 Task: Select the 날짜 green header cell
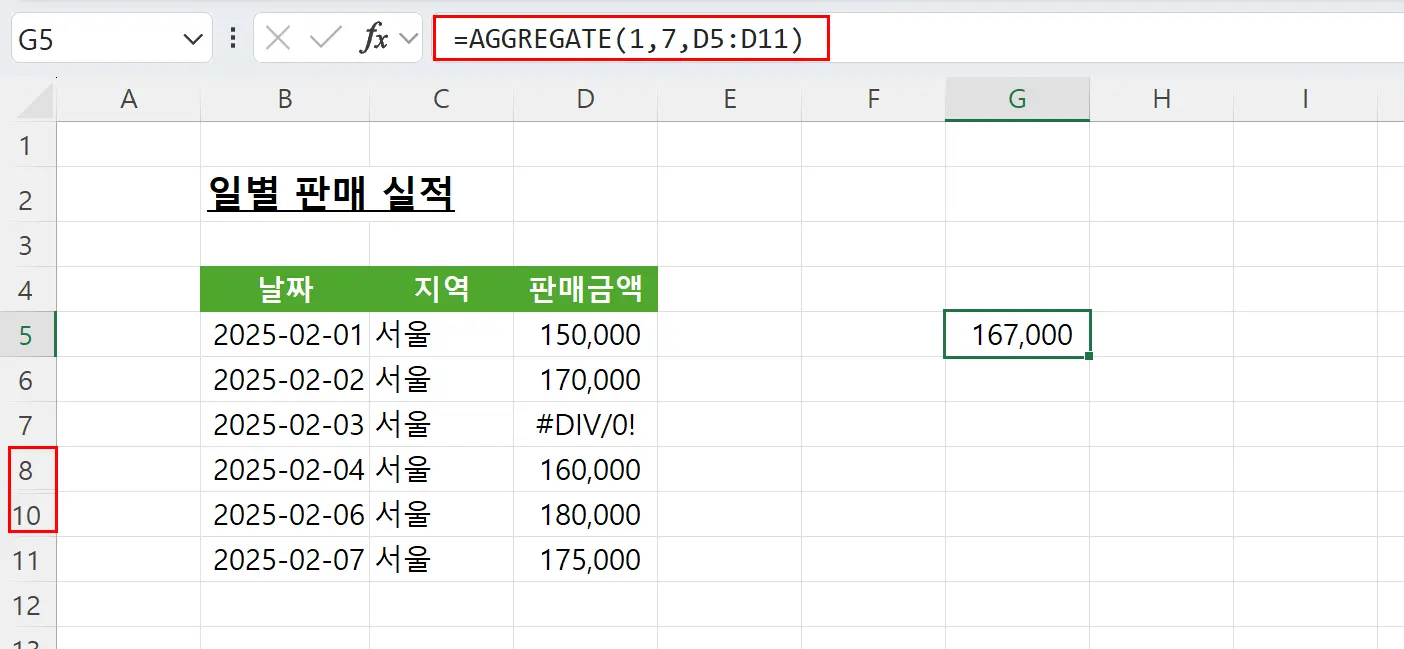pyautogui.click(x=285, y=289)
